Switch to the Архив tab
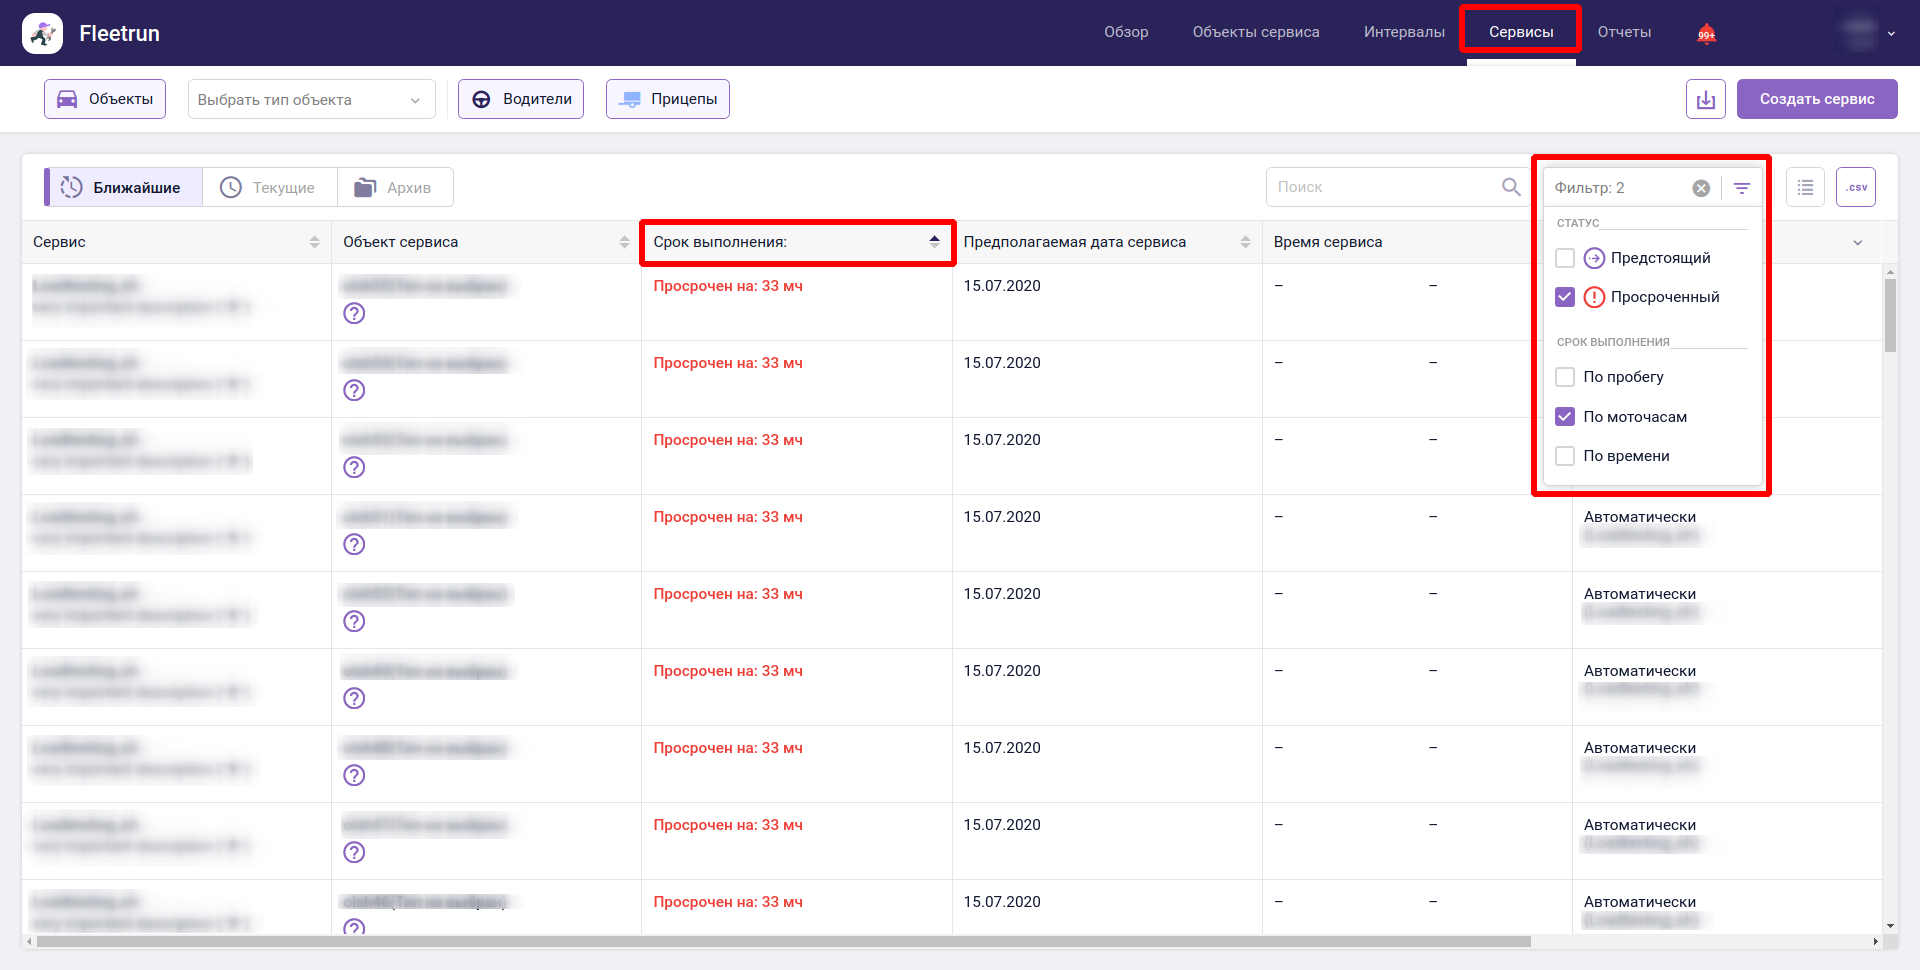The height and width of the screenshot is (970, 1920). click(x=395, y=187)
